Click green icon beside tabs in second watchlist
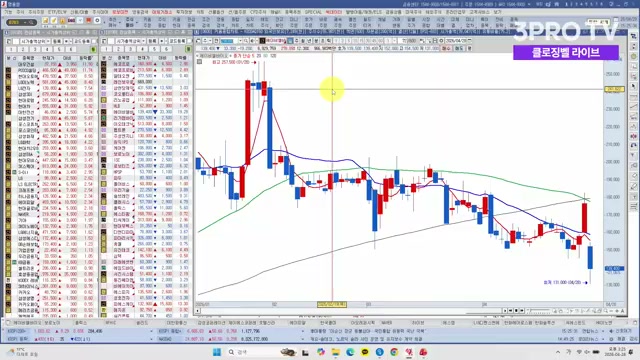Viewport: 640px width, 360px height. [x=189, y=49]
